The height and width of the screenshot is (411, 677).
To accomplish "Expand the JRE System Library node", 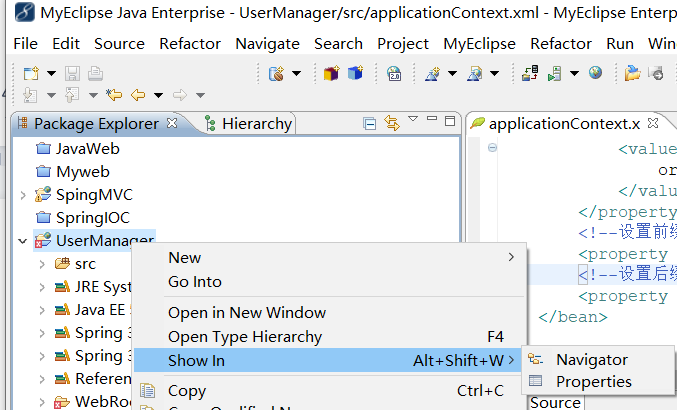I will click(x=42, y=287).
